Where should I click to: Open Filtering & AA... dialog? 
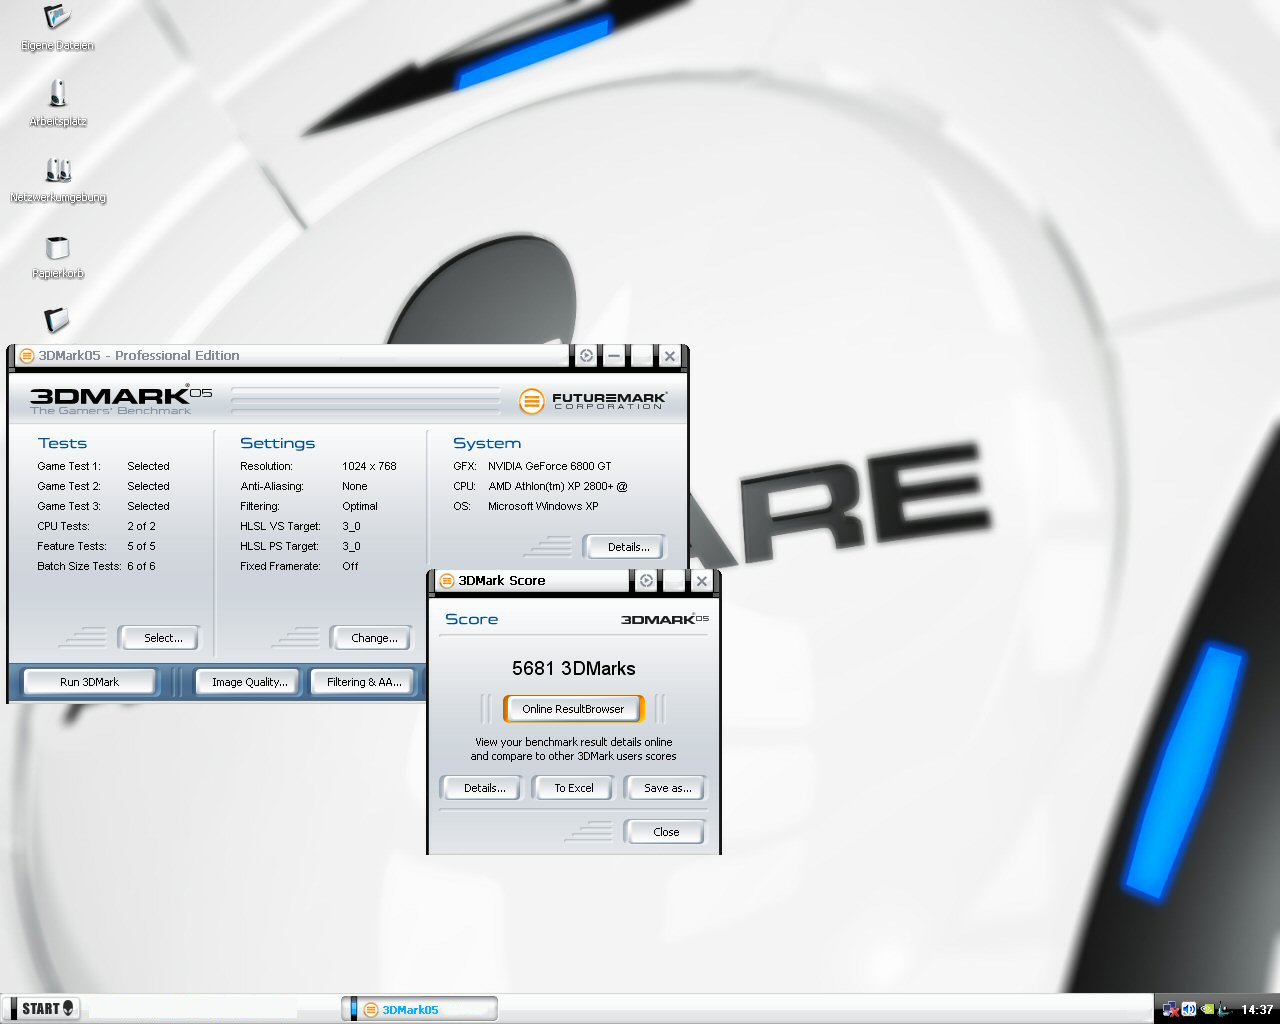362,682
